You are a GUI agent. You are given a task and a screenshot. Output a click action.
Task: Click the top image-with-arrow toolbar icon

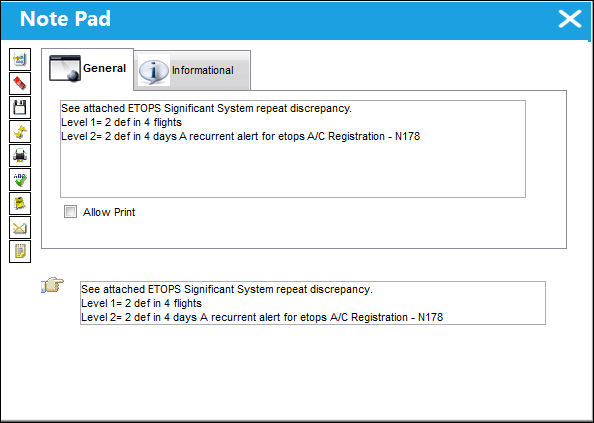20,59
